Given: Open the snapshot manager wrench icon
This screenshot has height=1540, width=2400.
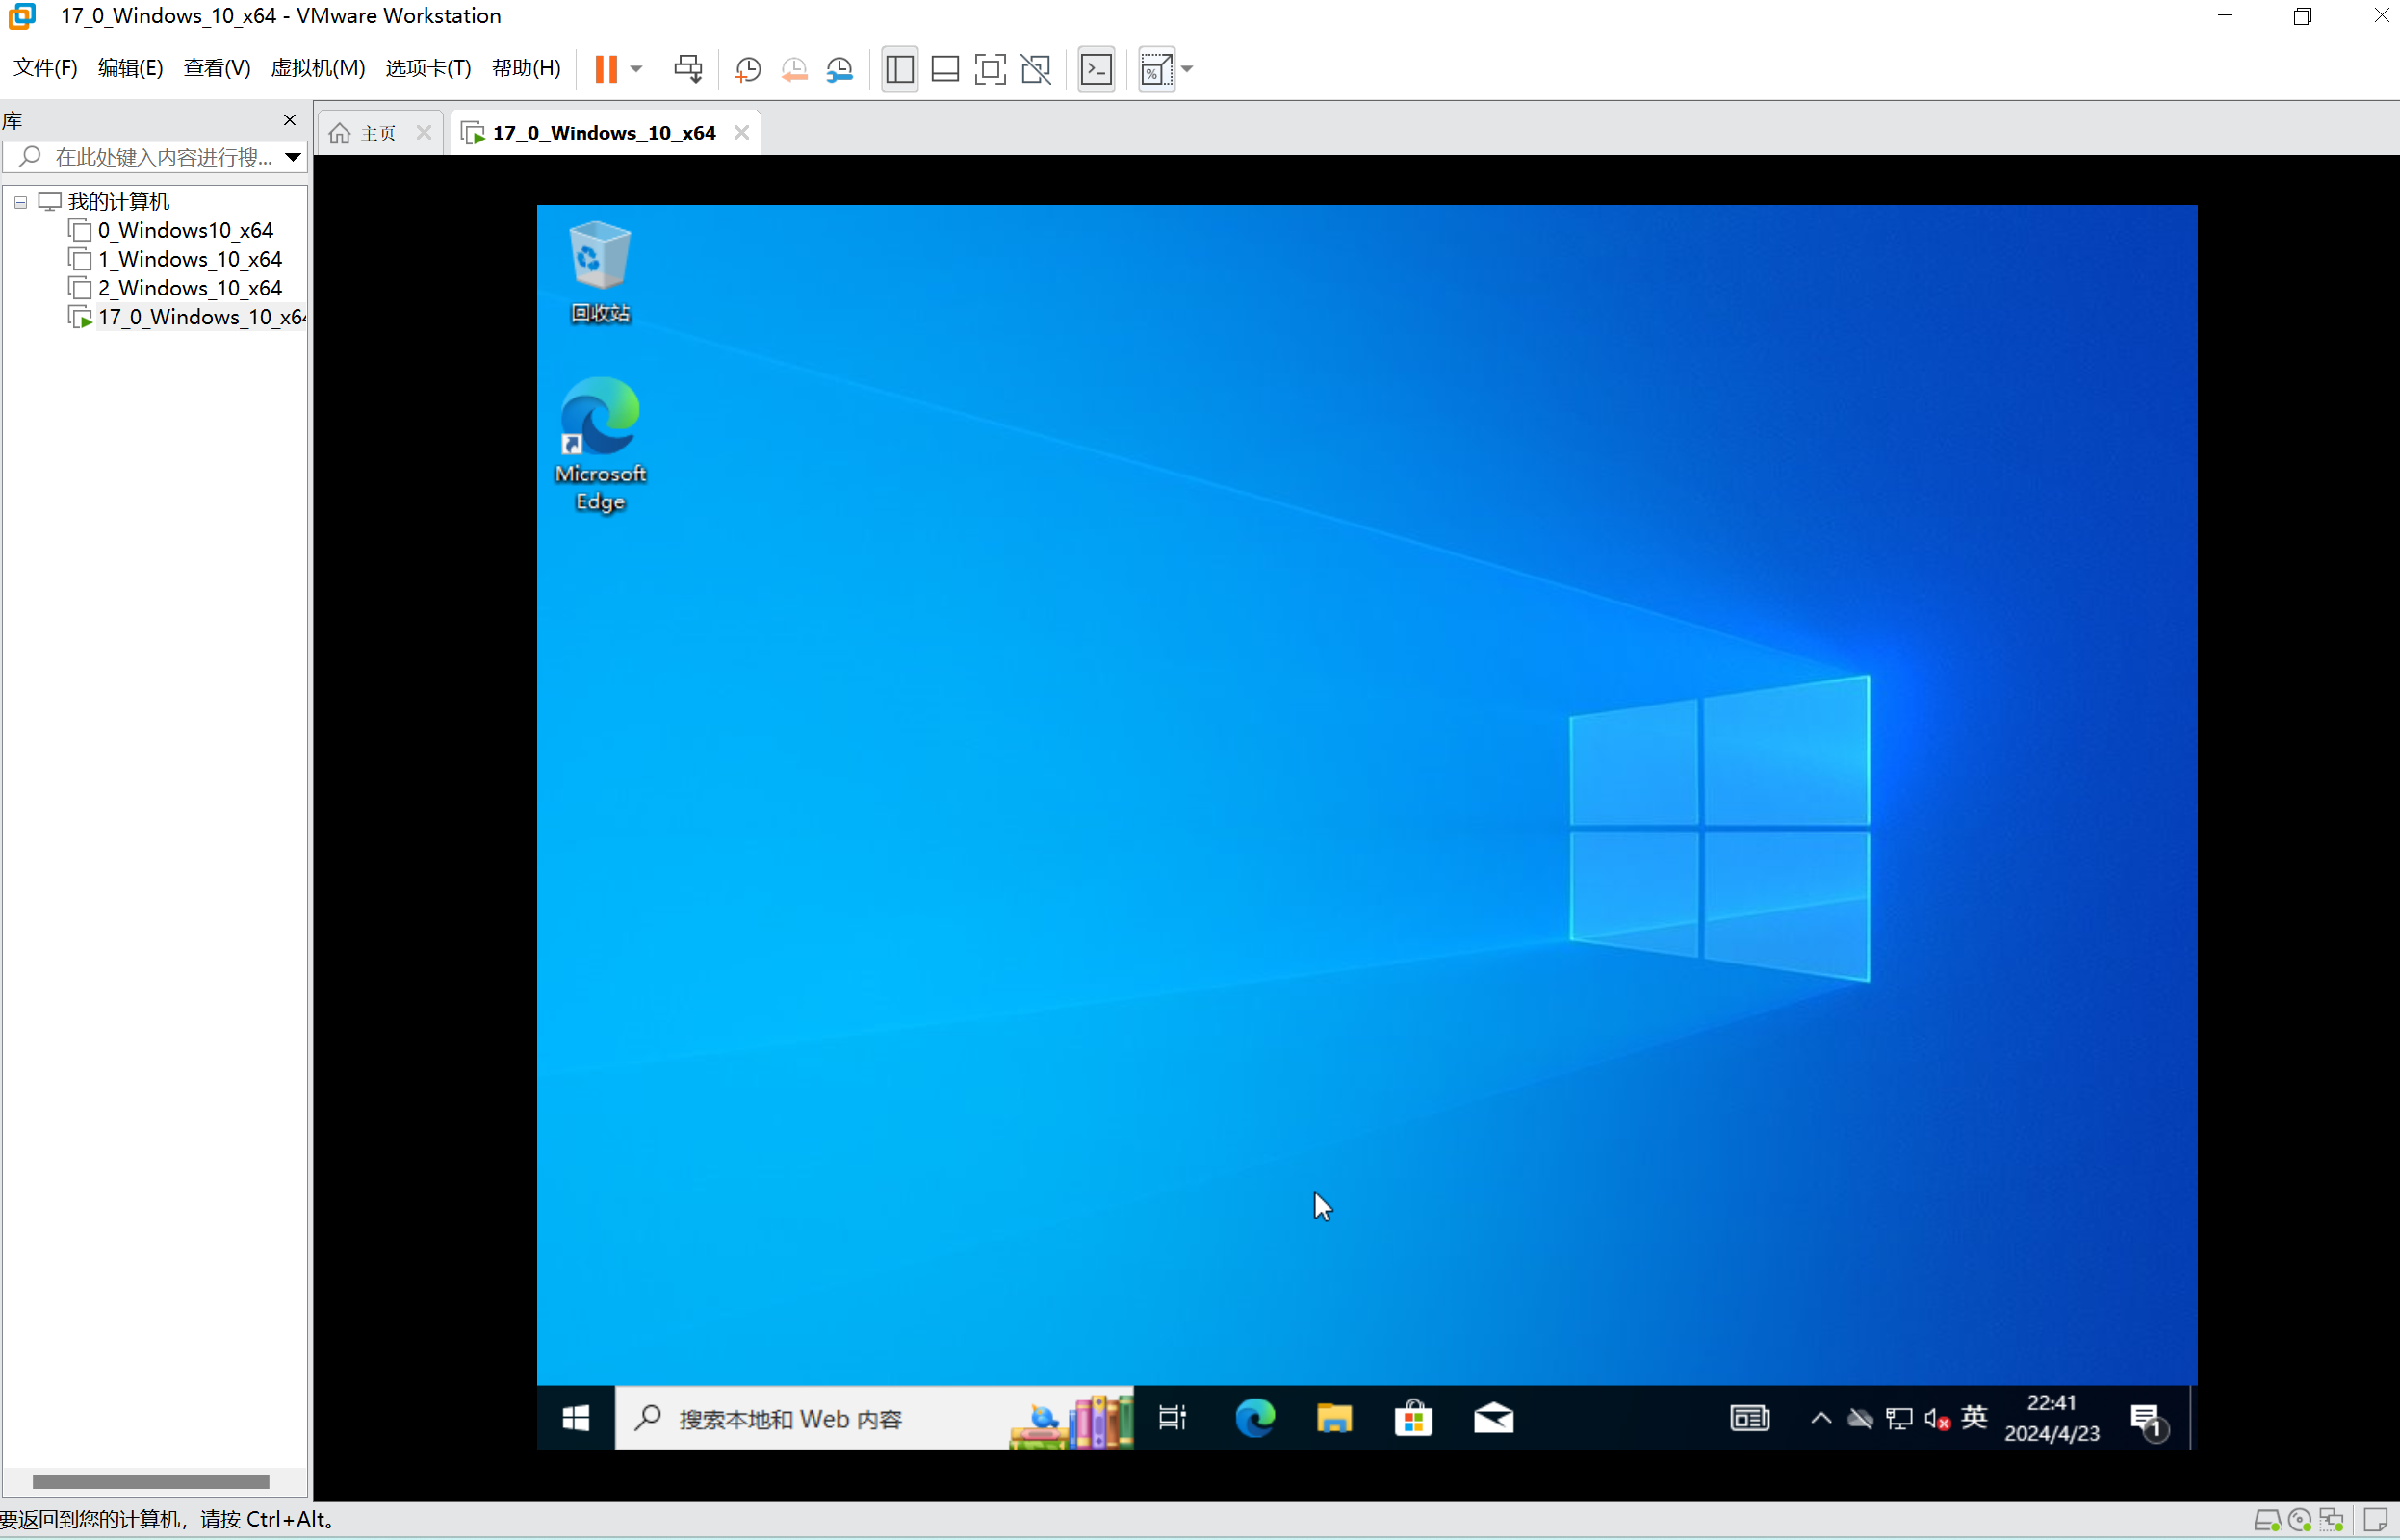Looking at the screenshot, I should [x=840, y=69].
